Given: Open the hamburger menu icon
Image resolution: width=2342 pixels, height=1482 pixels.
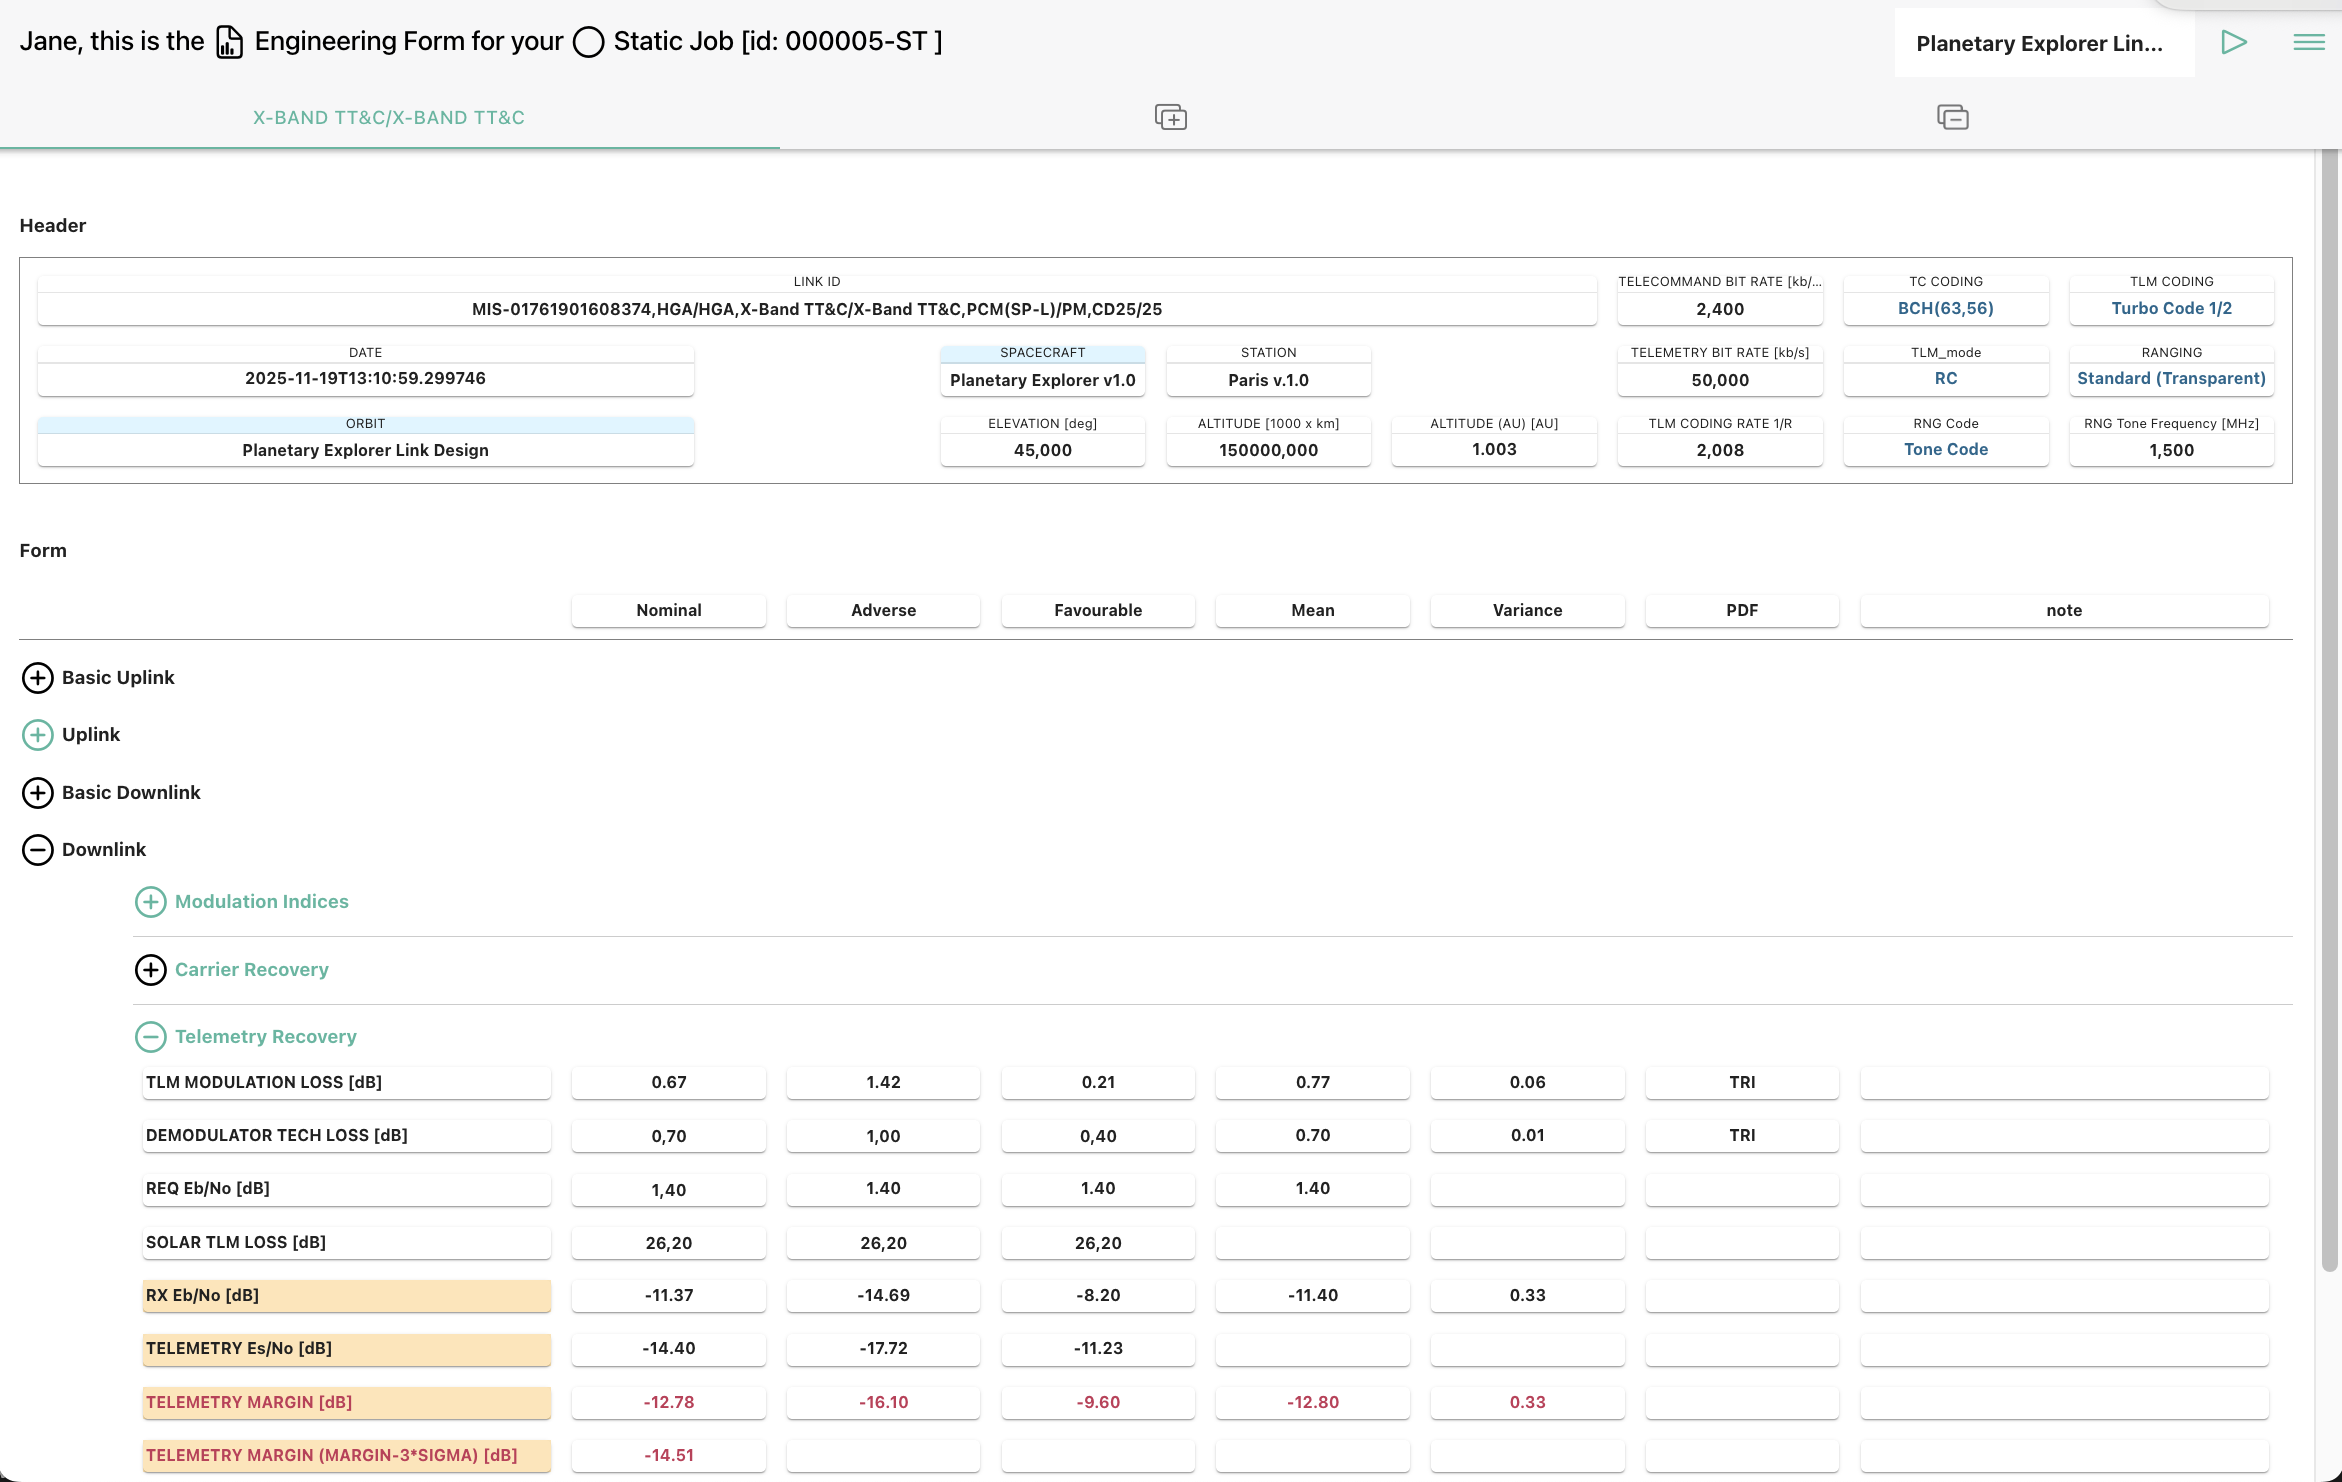Looking at the screenshot, I should pos(2308,42).
